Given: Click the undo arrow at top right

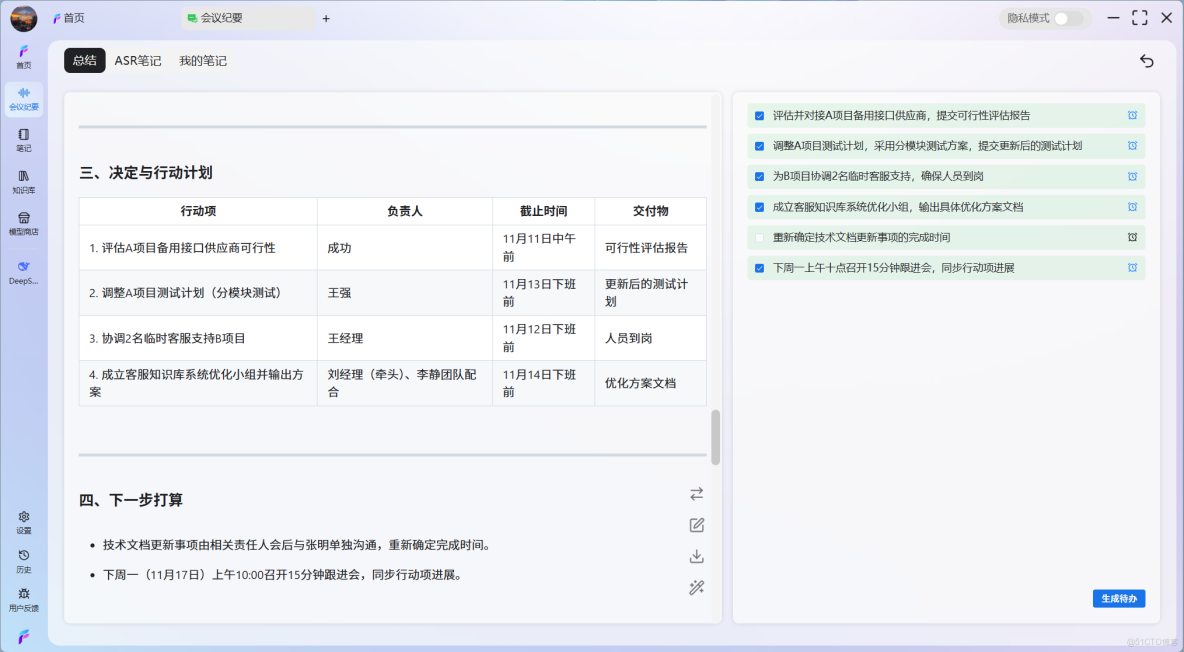Looking at the screenshot, I should tap(1146, 60).
